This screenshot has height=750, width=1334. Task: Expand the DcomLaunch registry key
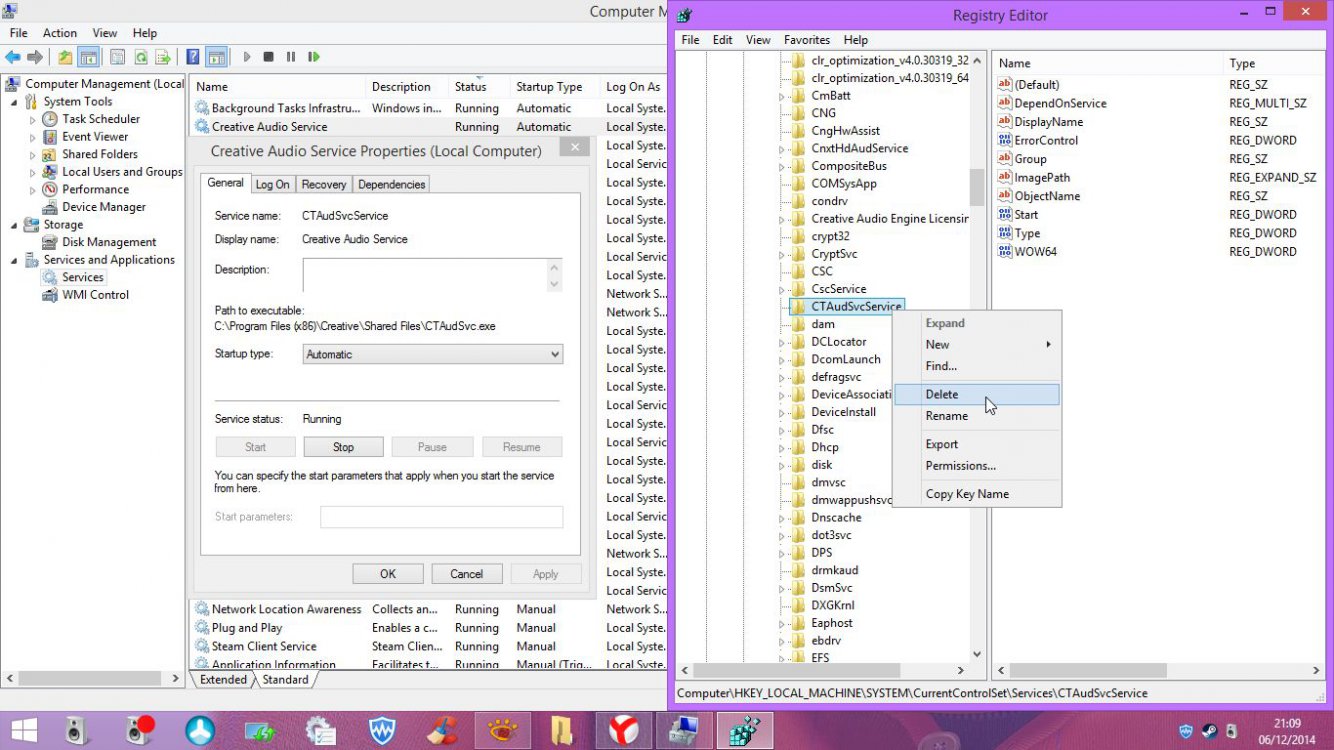781,360
